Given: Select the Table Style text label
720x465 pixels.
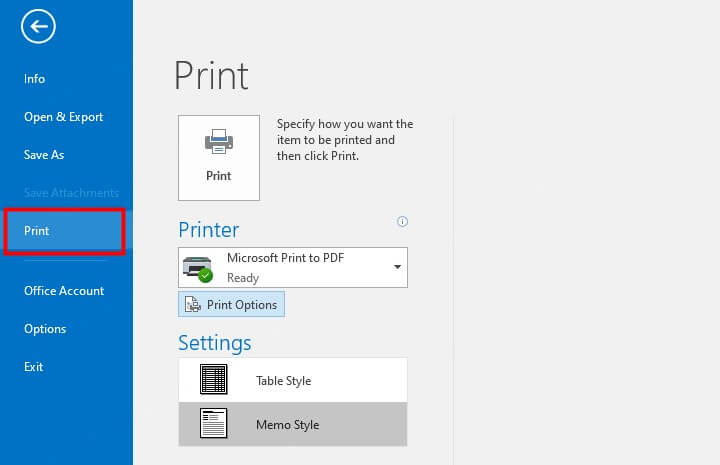Looking at the screenshot, I should tap(283, 381).
